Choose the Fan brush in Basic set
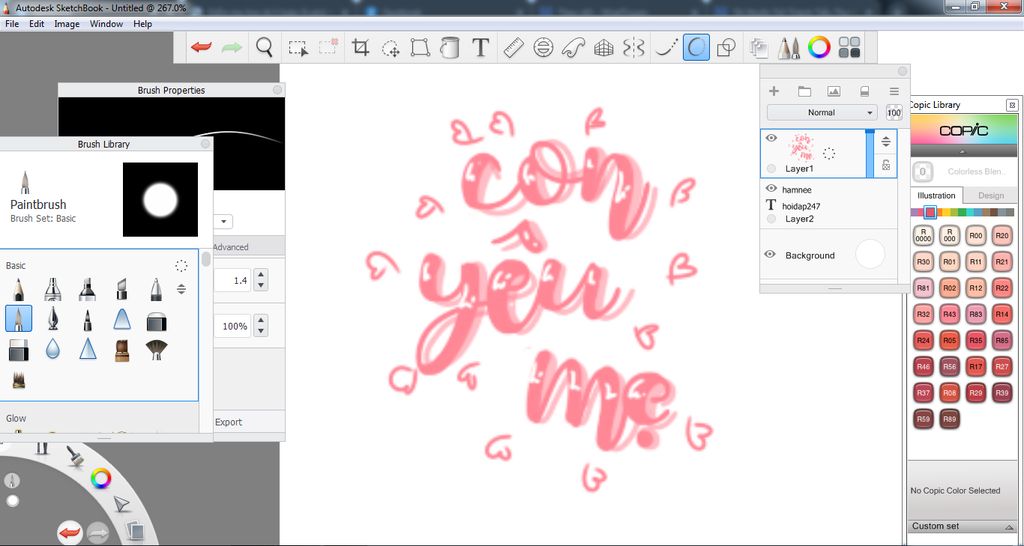The height and width of the screenshot is (546, 1024). 156,350
